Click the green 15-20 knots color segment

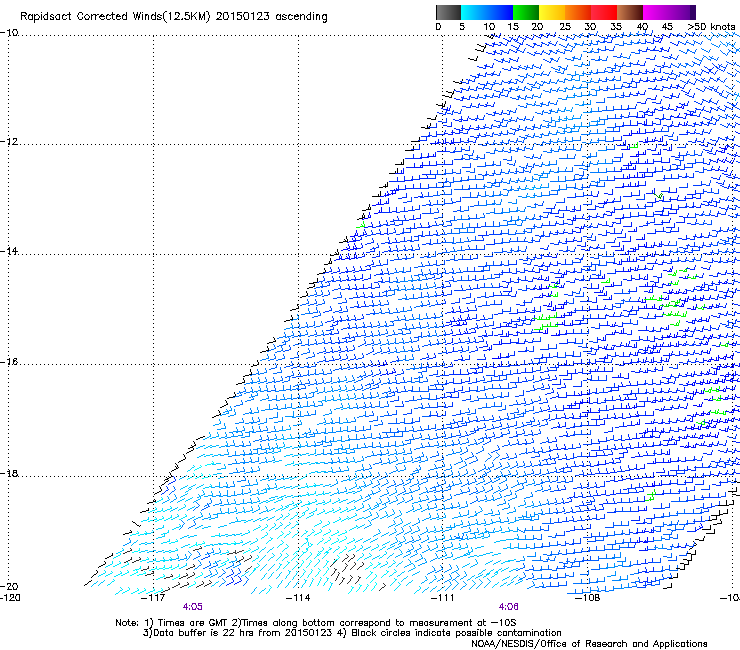(526, 12)
